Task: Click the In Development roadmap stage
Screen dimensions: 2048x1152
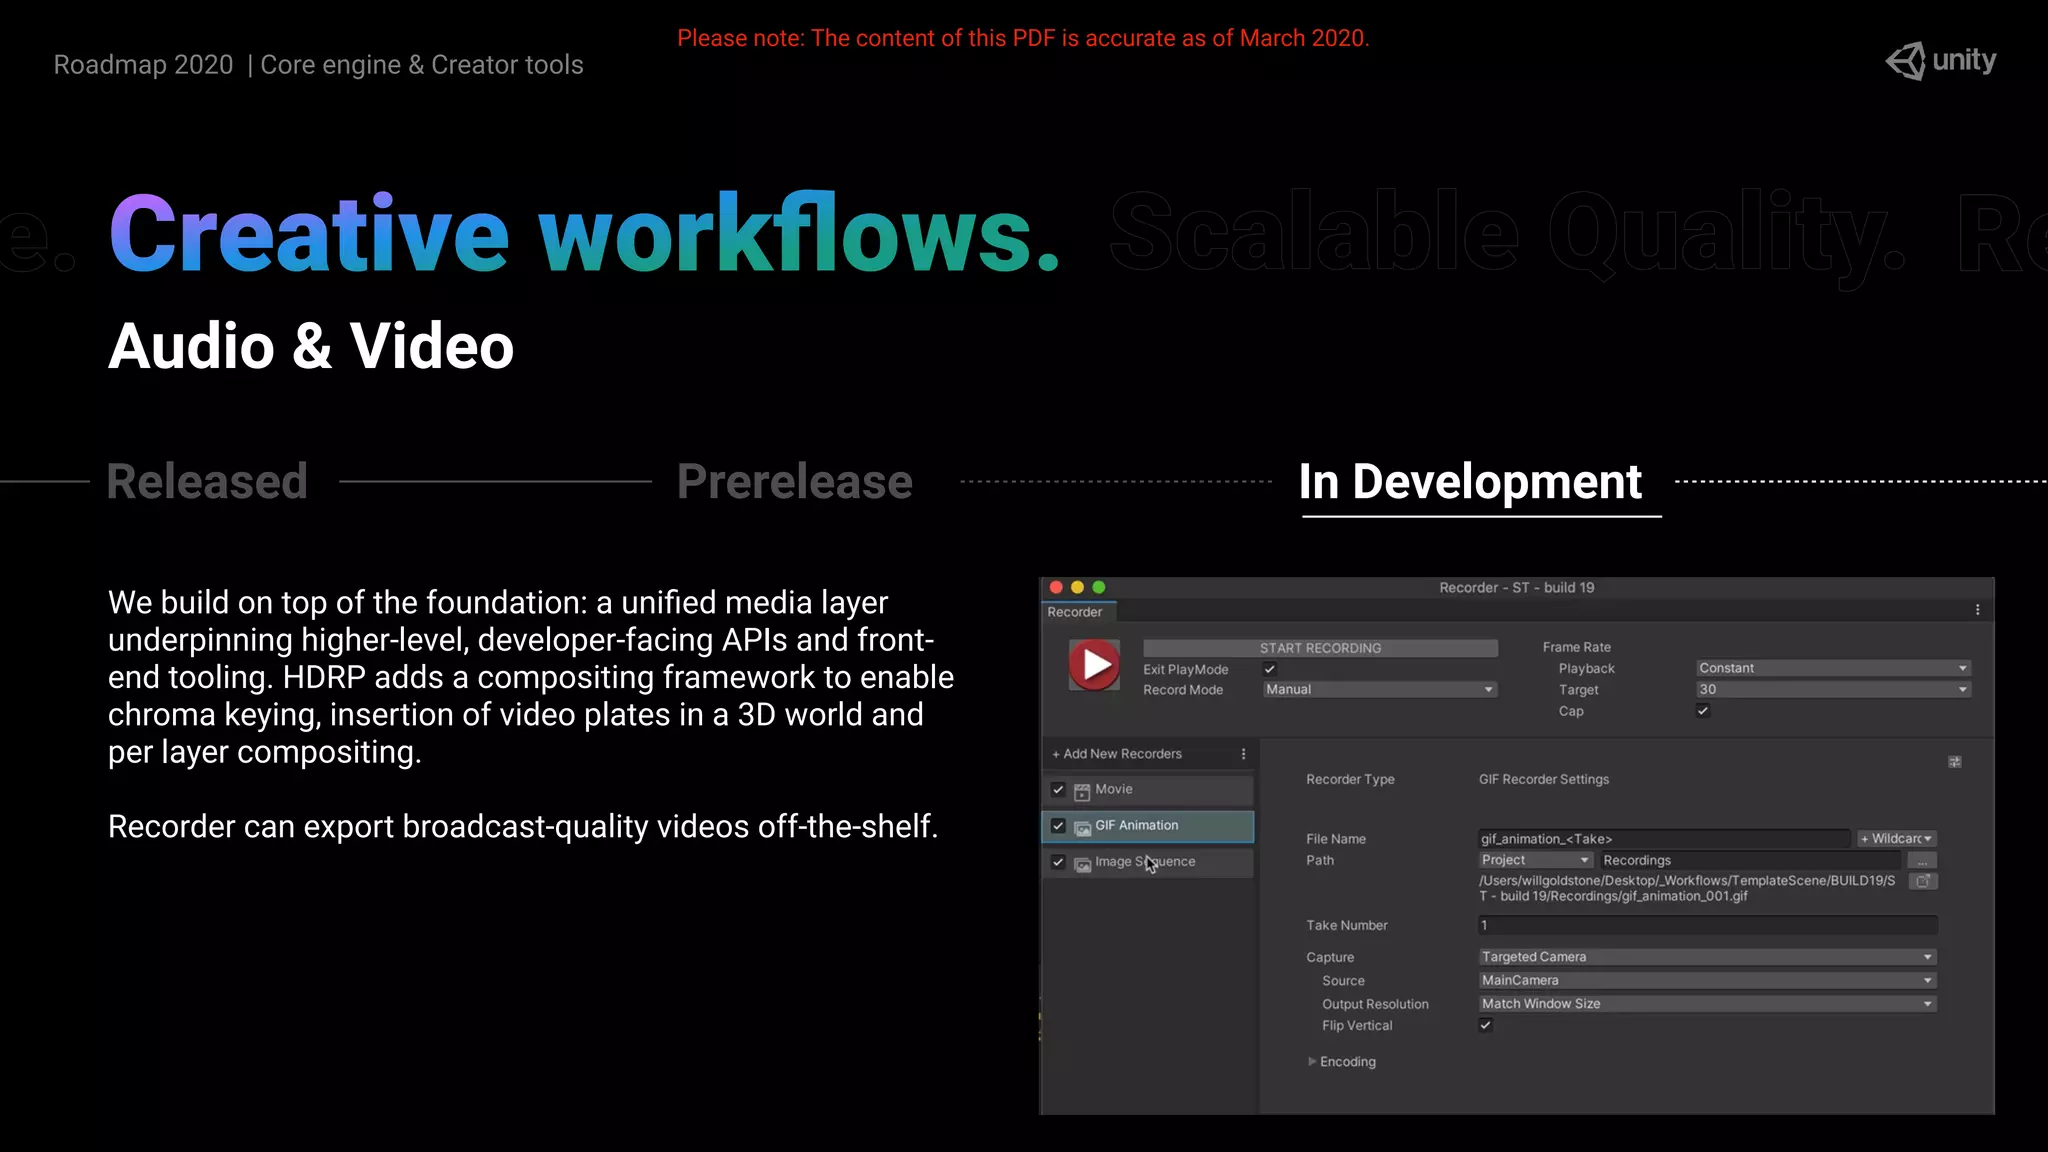Action: click(1470, 482)
